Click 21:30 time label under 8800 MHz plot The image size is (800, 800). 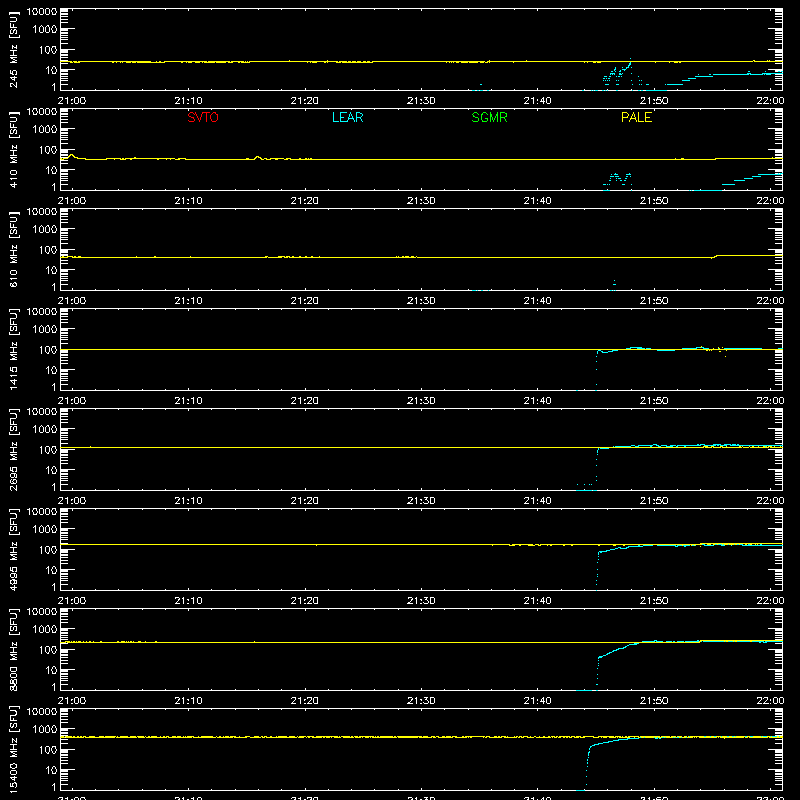(x=421, y=701)
